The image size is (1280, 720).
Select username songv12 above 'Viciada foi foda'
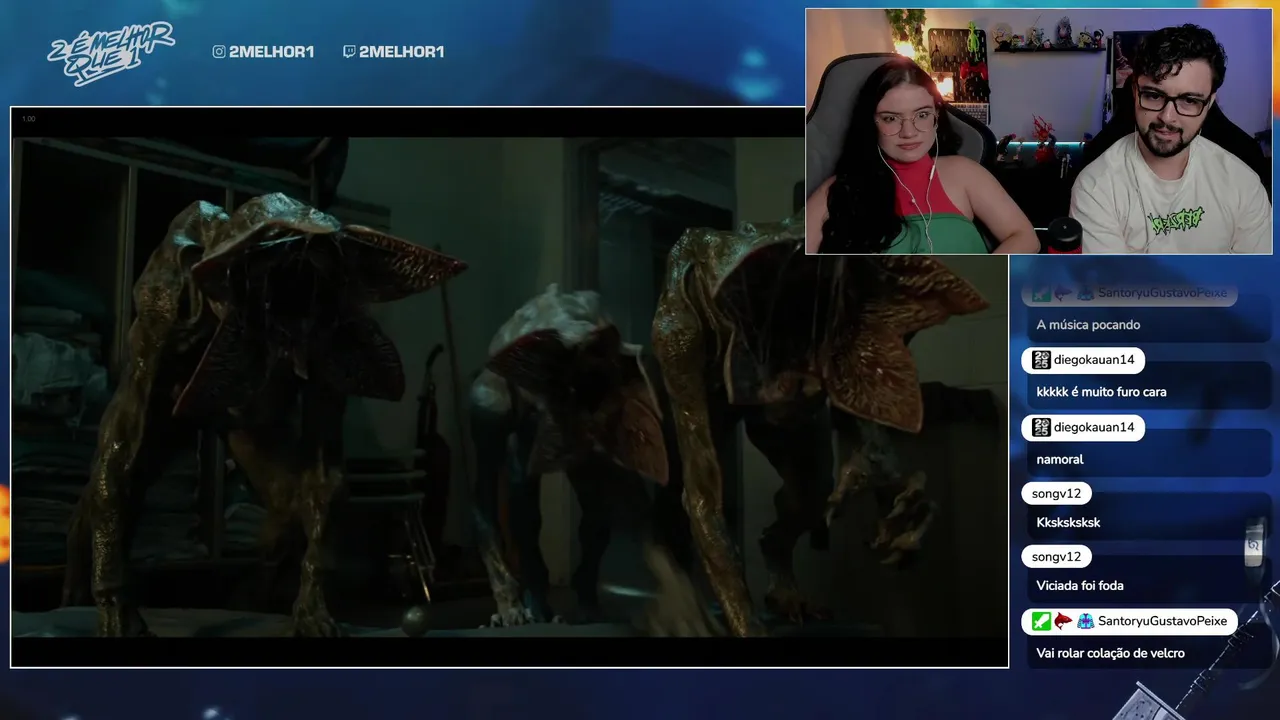click(1056, 557)
